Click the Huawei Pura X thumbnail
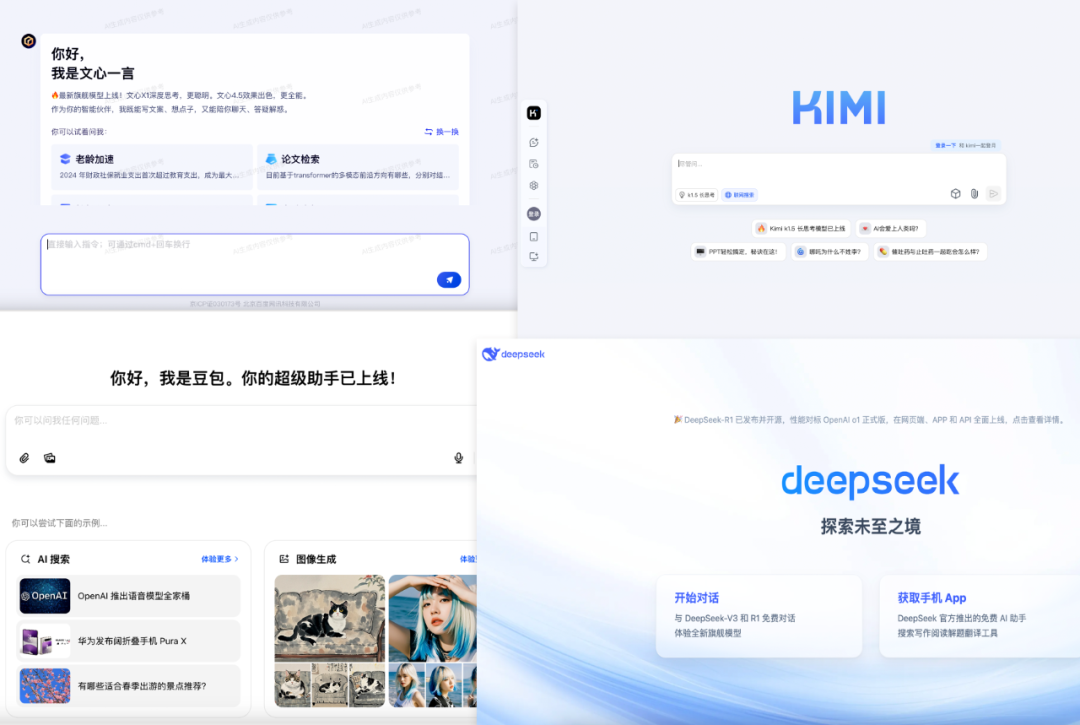This screenshot has width=1080, height=725. (45, 641)
